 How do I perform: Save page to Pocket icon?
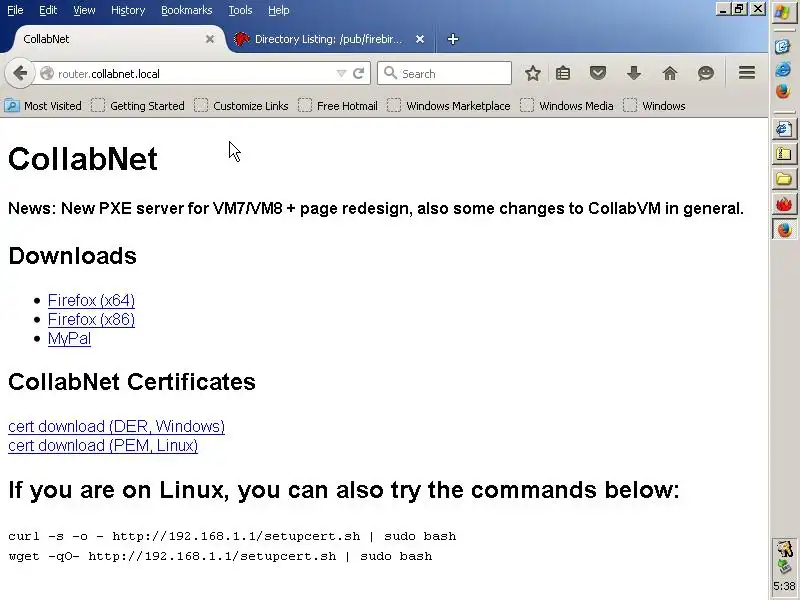point(598,73)
